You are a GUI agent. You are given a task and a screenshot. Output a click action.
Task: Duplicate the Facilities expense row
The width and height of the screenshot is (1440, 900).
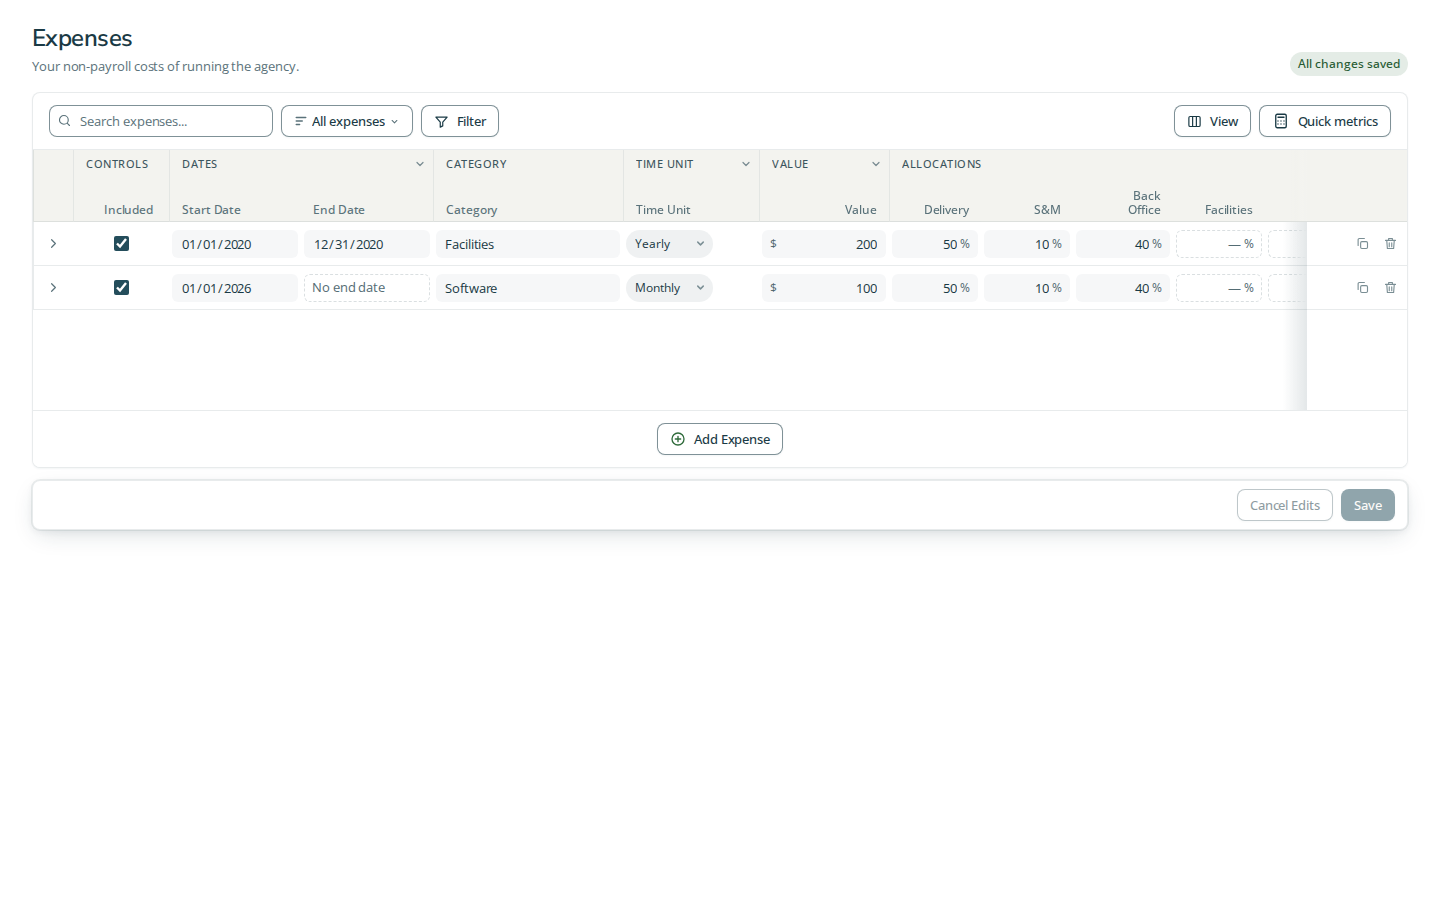[1362, 244]
